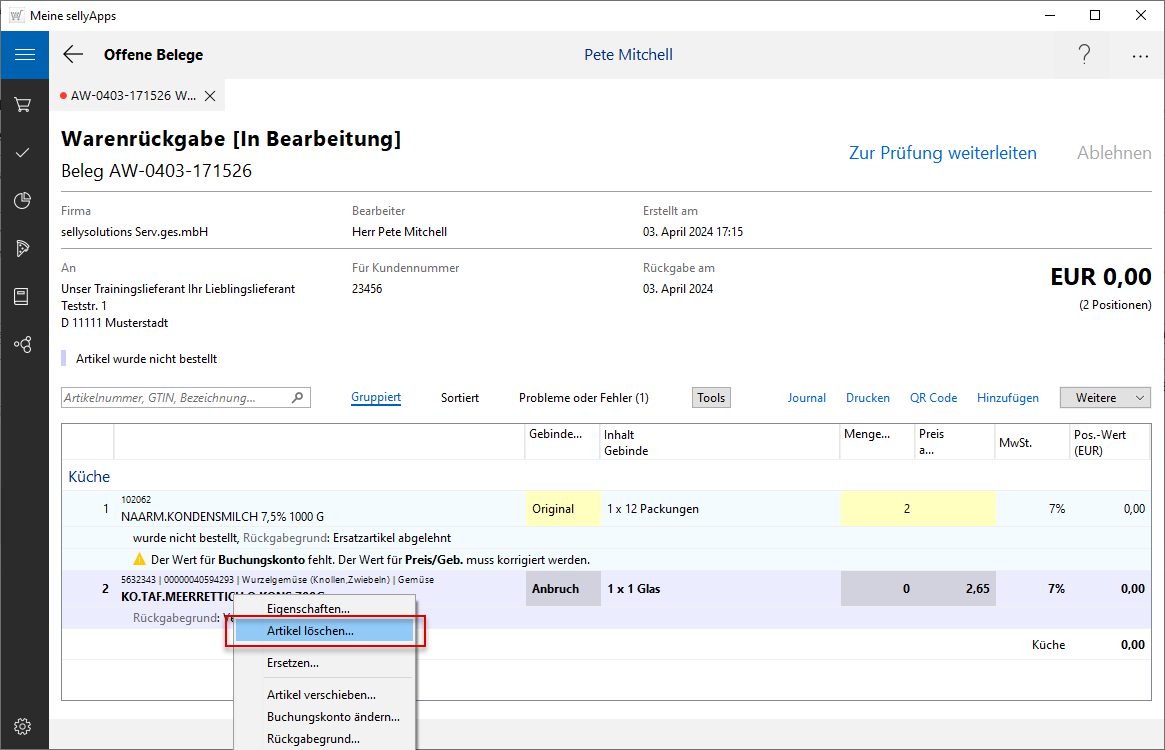Open the pie chart reports icon
Image resolution: width=1165 pixels, height=750 pixels.
pos(23,200)
